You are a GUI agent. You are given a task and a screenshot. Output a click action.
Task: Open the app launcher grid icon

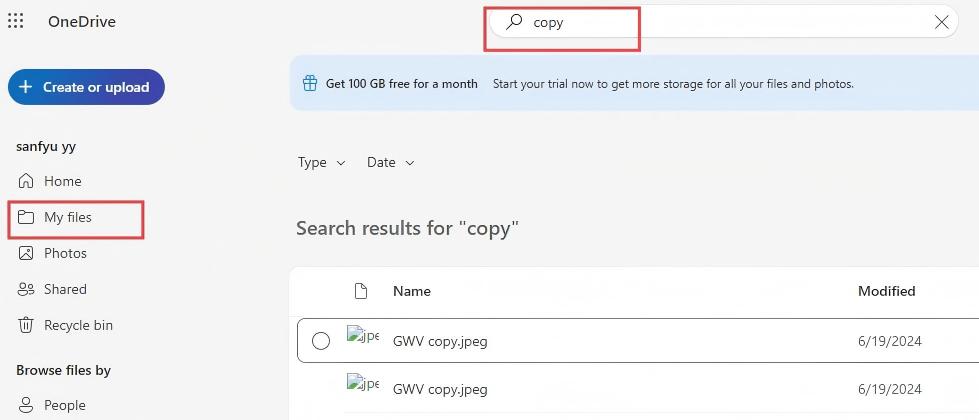click(16, 21)
